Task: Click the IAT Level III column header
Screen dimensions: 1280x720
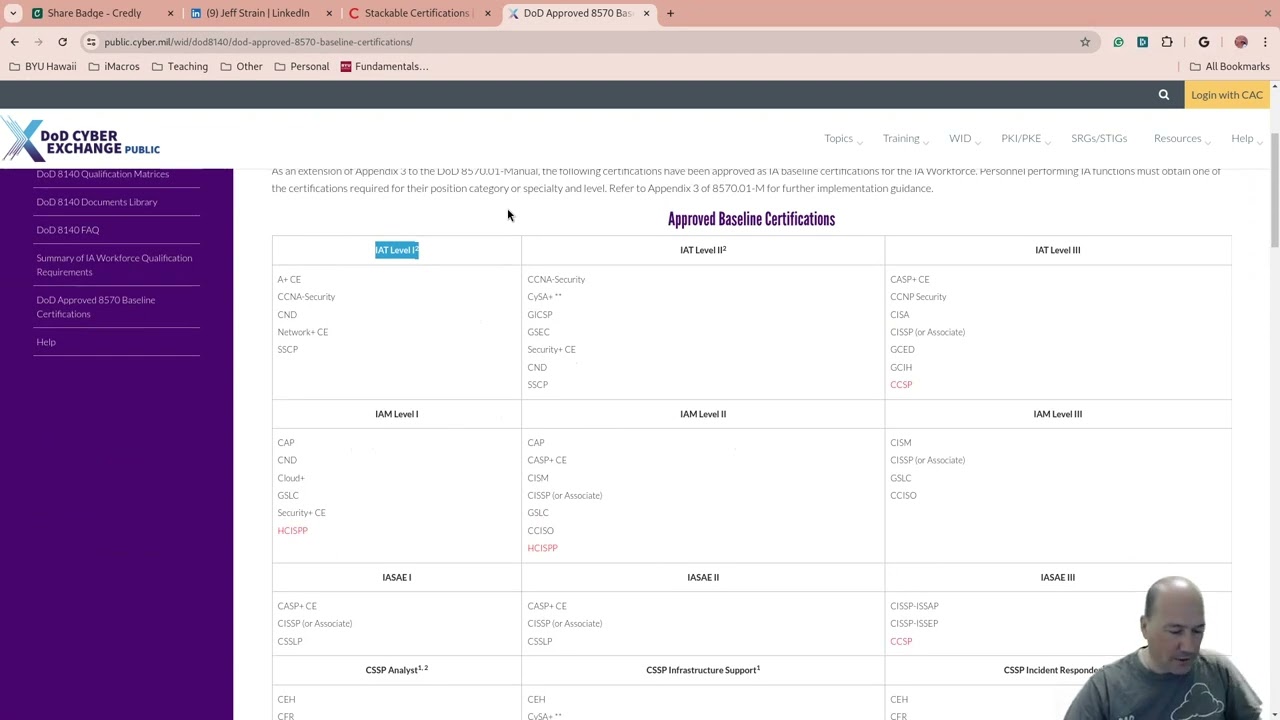Action: pyautogui.click(x=1057, y=250)
